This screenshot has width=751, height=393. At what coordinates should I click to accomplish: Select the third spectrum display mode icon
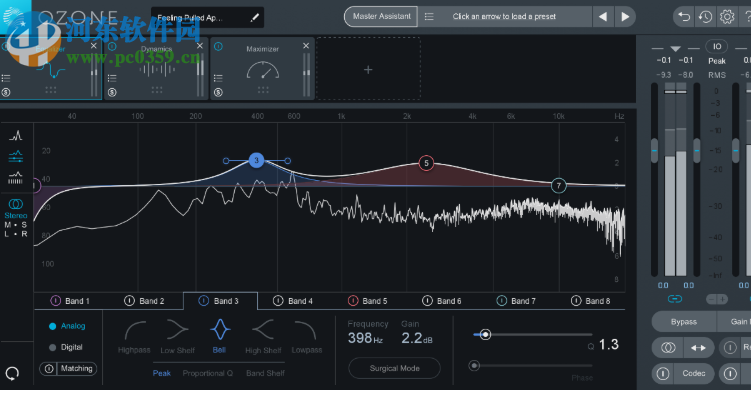pyautogui.click(x=16, y=178)
